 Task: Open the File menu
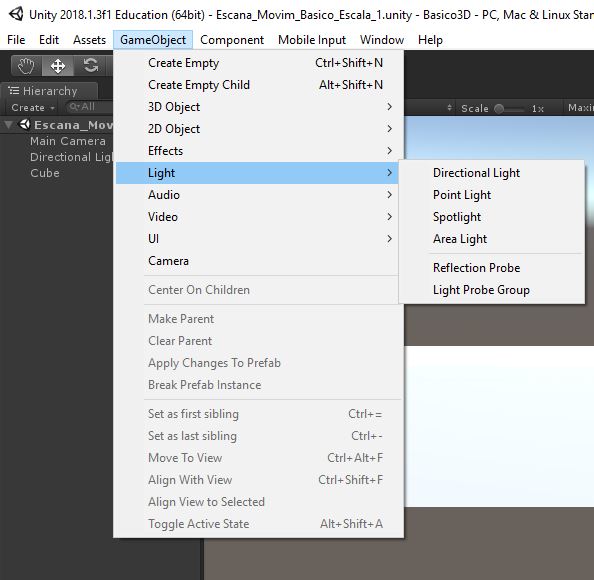16,40
